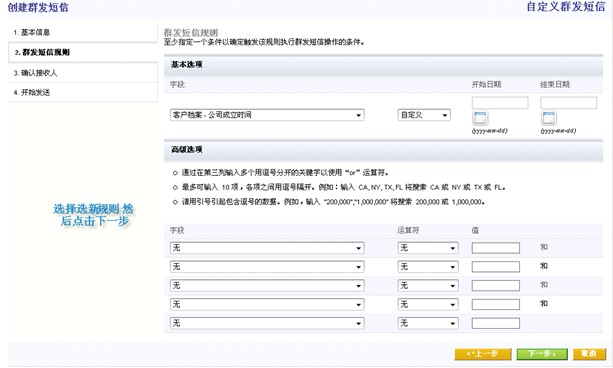Click the 运算符 column label
613x368 pixels.
pyautogui.click(x=408, y=230)
